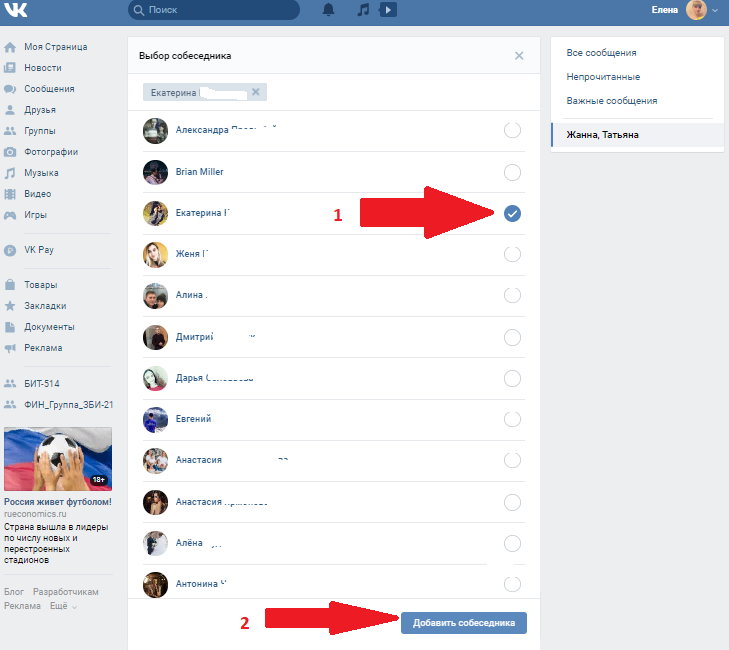
Task: Select Дарья with the checkbox
Action: pyautogui.click(x=512, y=378)
